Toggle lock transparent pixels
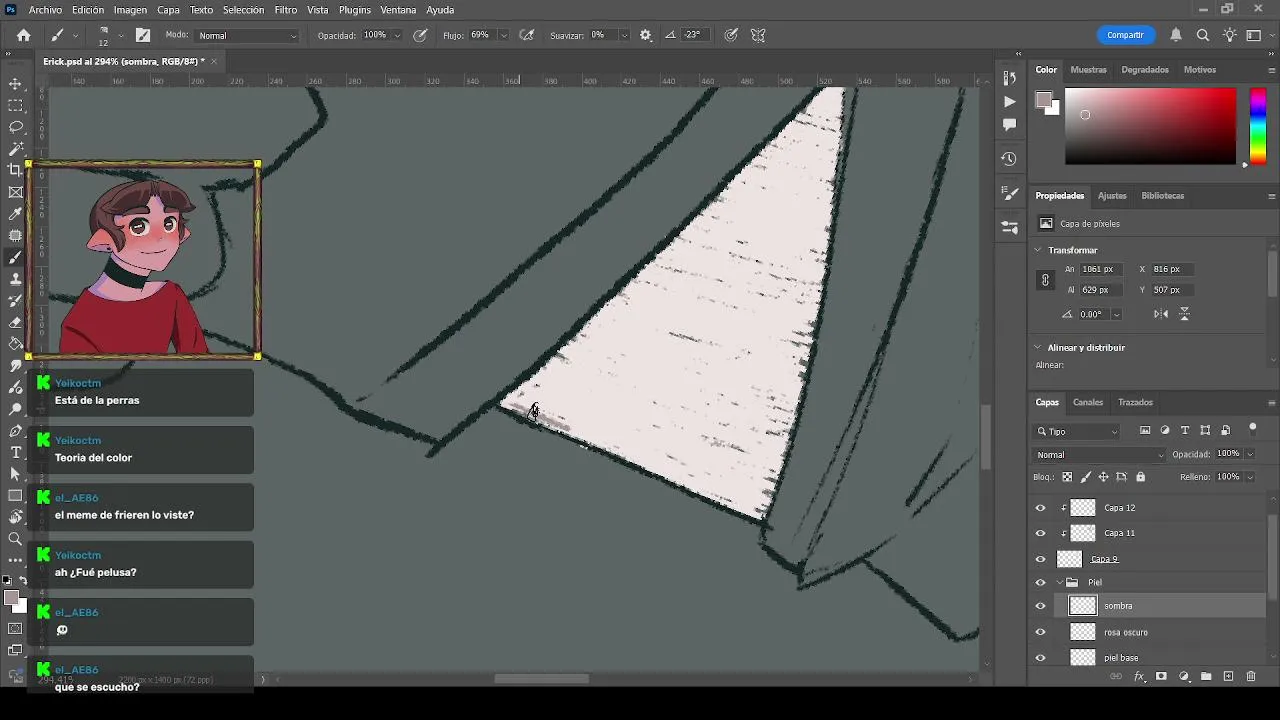 (x=1067, y=477)
